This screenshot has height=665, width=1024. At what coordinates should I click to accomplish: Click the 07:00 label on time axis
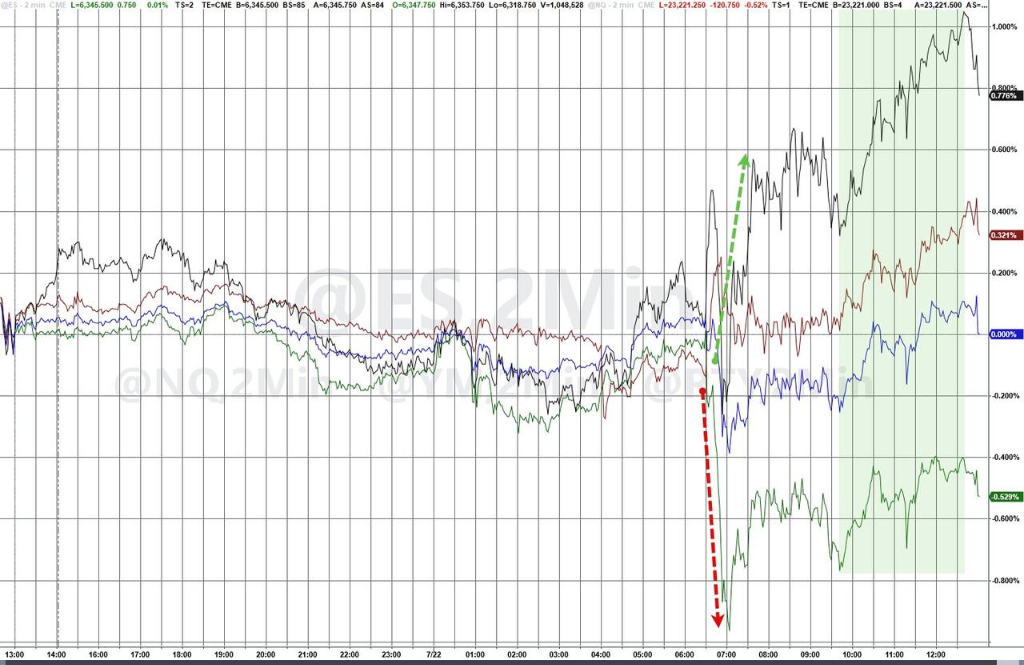click(727, 655)
